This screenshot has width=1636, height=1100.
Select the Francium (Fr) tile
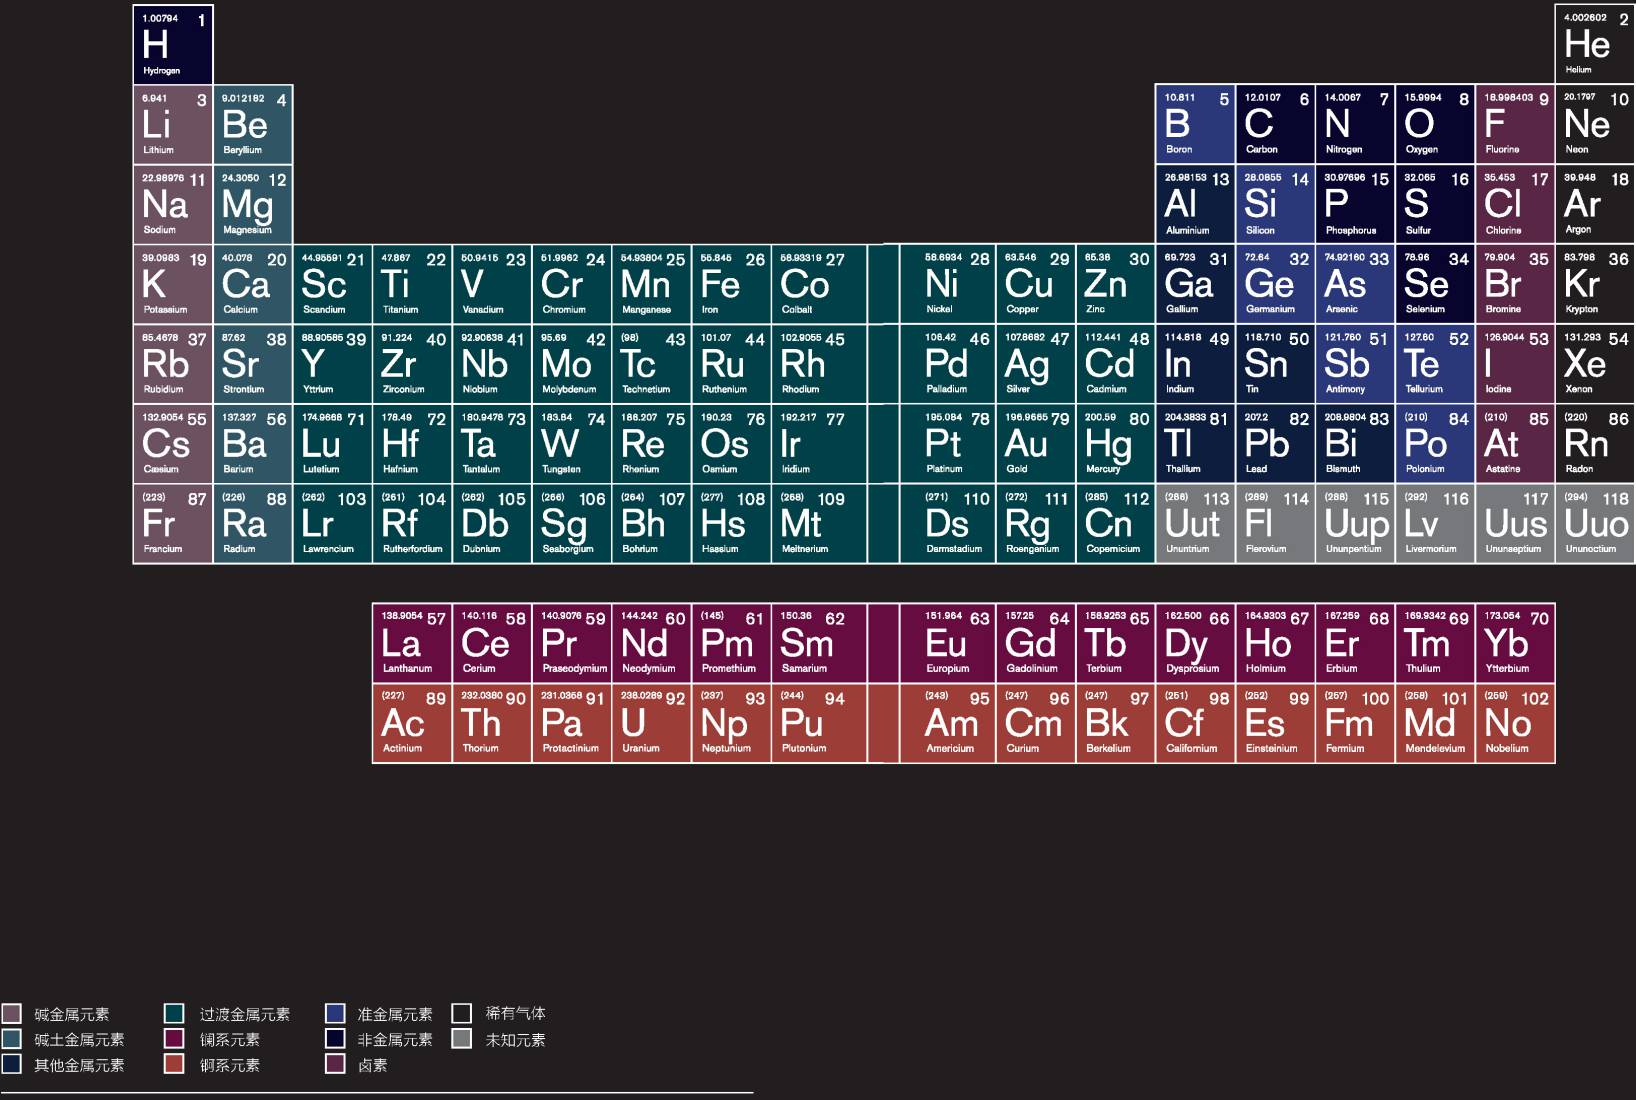pyautogui.click(x=173, y=524)
